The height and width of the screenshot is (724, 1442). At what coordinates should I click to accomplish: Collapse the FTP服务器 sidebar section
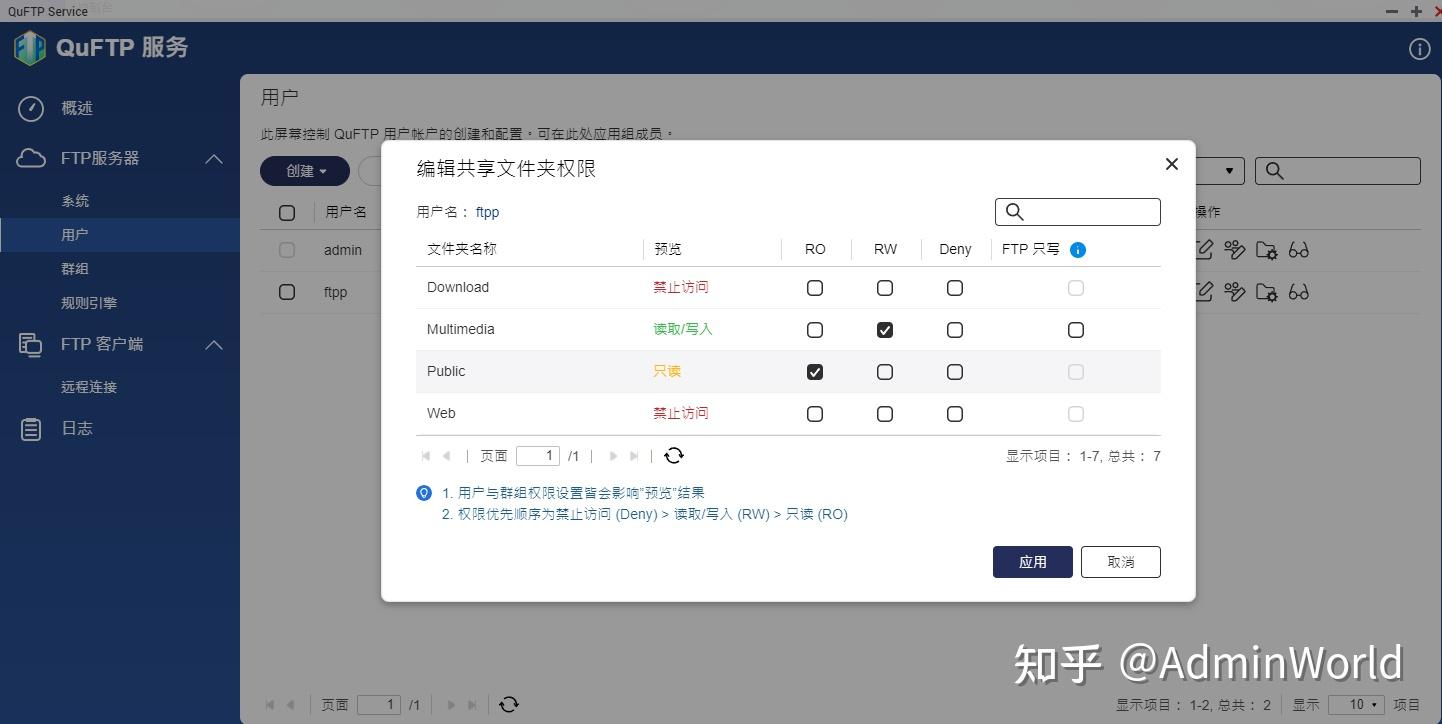pyautogui.click(x=213, y=158)
